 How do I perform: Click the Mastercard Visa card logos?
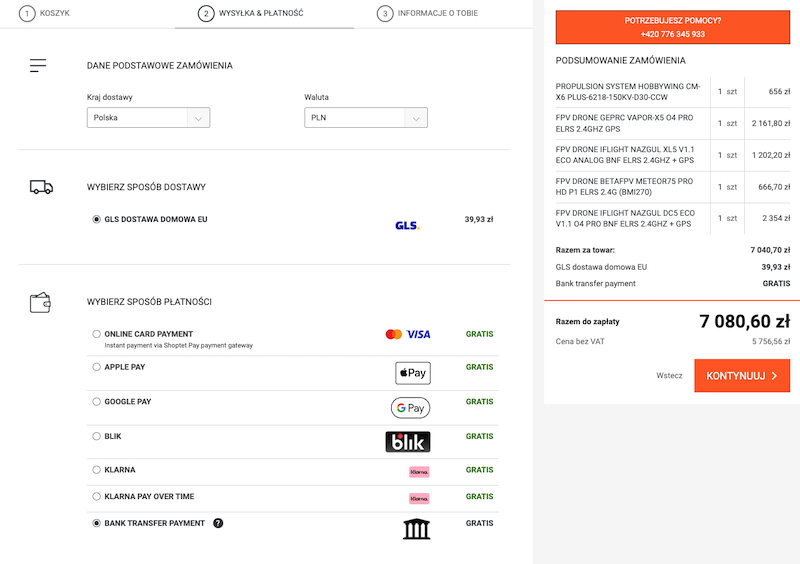click(x=408, y=334)
